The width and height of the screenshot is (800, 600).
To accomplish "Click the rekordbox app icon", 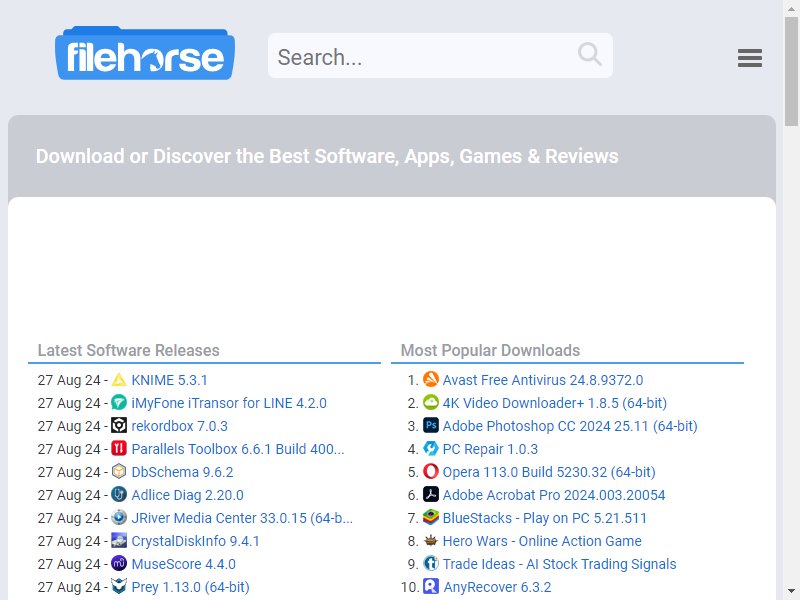I will (x=119, y=426).
